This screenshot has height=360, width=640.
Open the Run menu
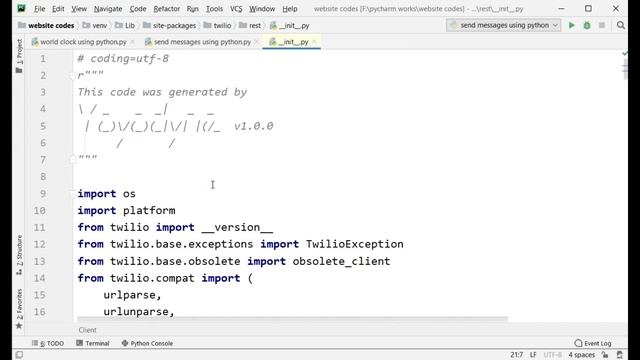192,9
